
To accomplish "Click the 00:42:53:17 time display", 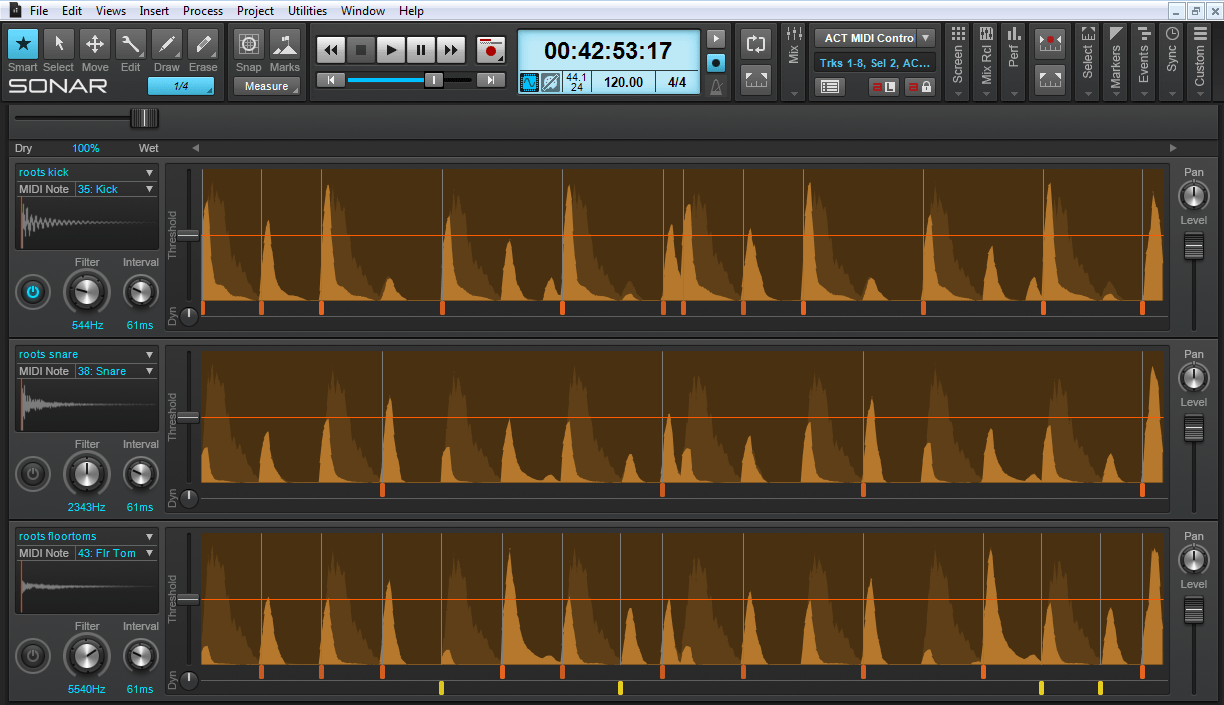I will (608, 50).
